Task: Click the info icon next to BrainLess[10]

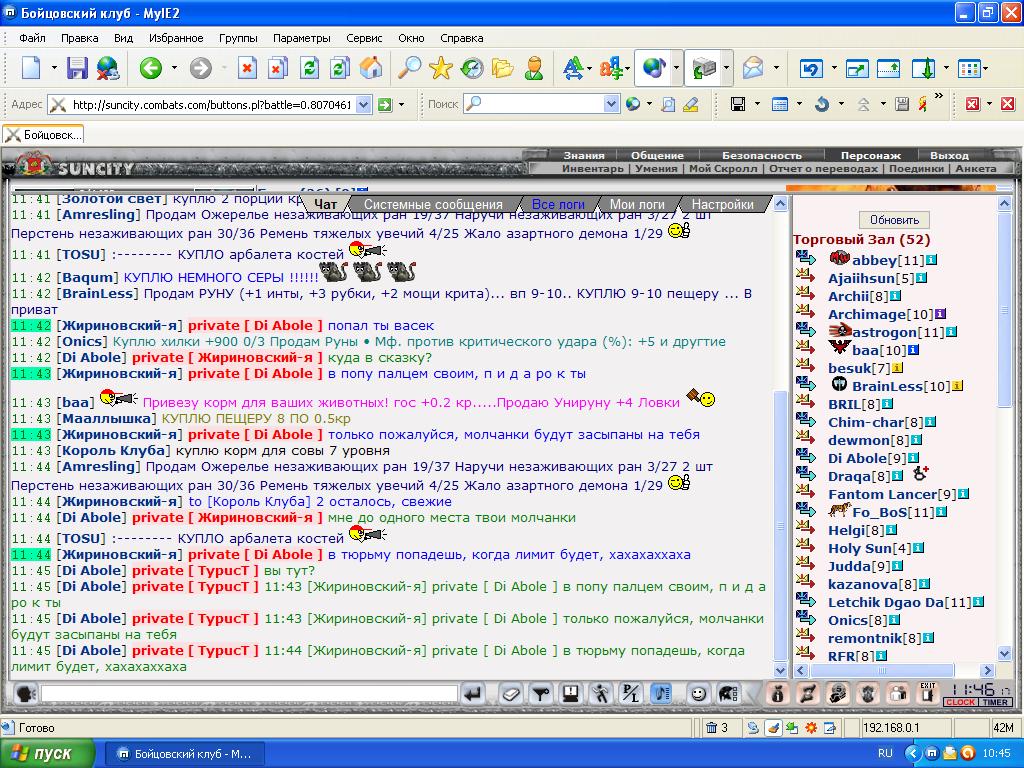Action: [957, 386]
